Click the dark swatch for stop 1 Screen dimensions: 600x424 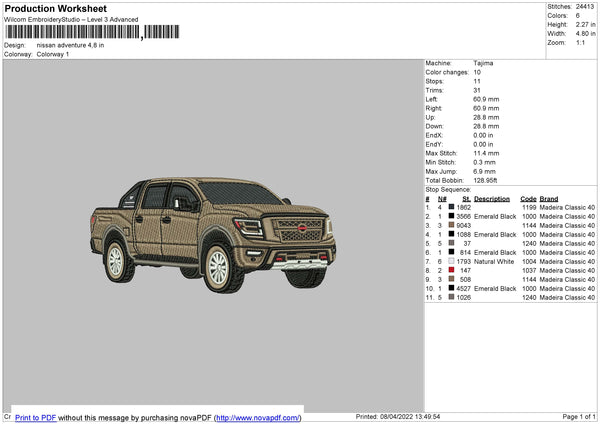451,207
